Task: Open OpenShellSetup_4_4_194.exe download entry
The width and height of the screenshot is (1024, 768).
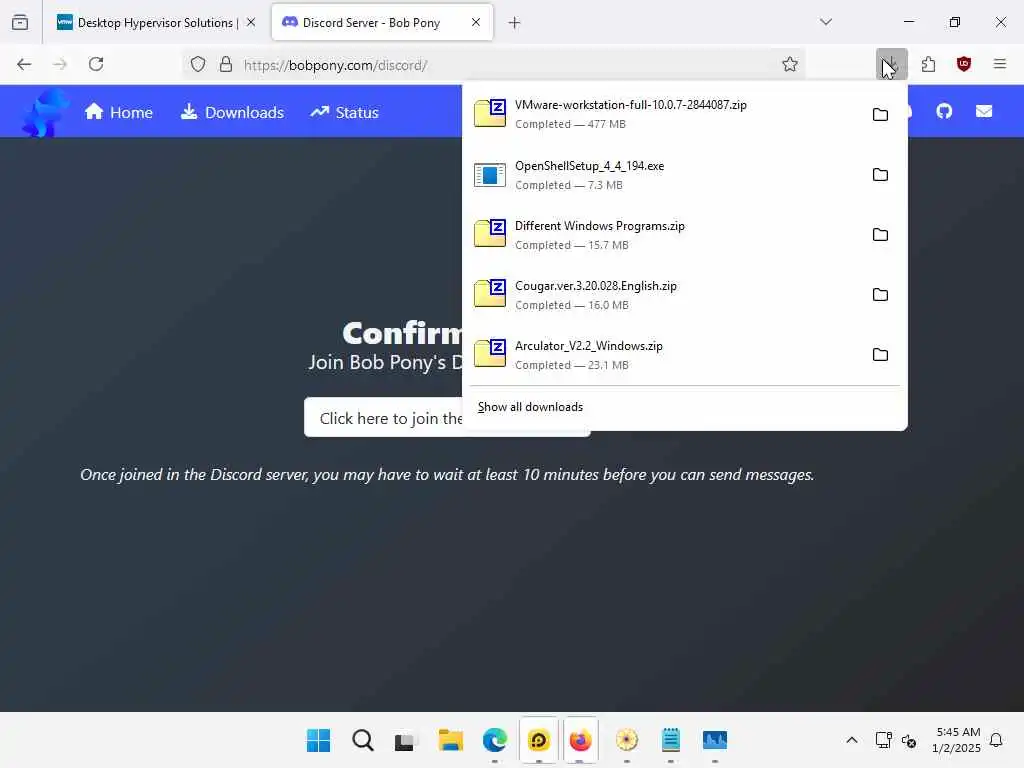Action: pyautogui.click(x=663, y=174)
